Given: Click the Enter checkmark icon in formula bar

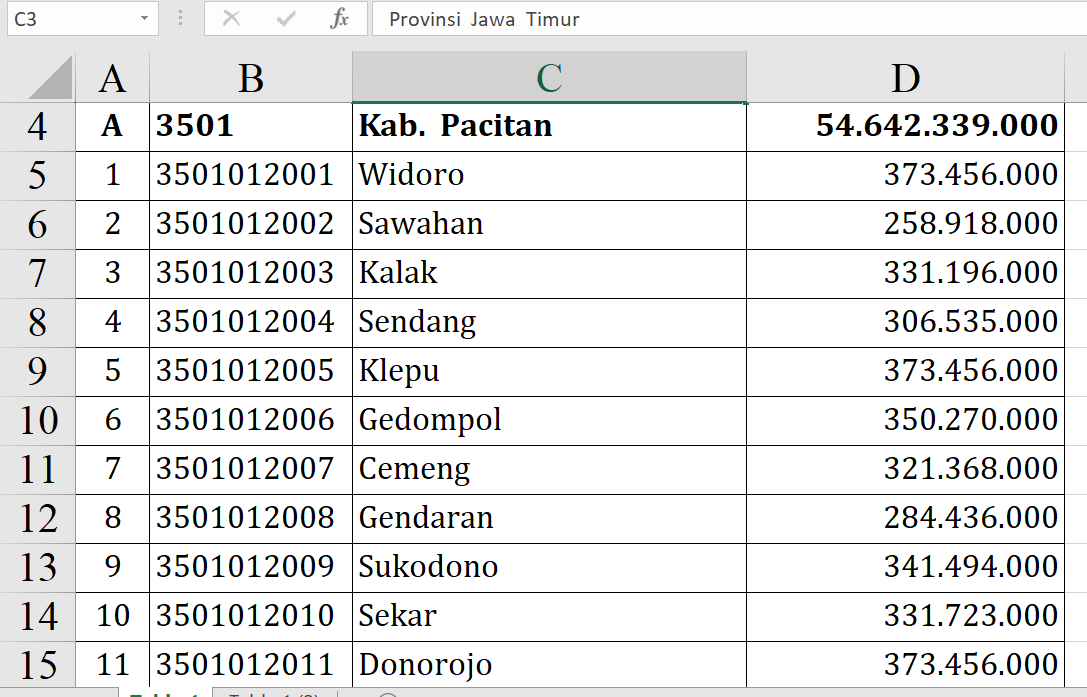Looking at the screenshot, I should tap(286, 19).
